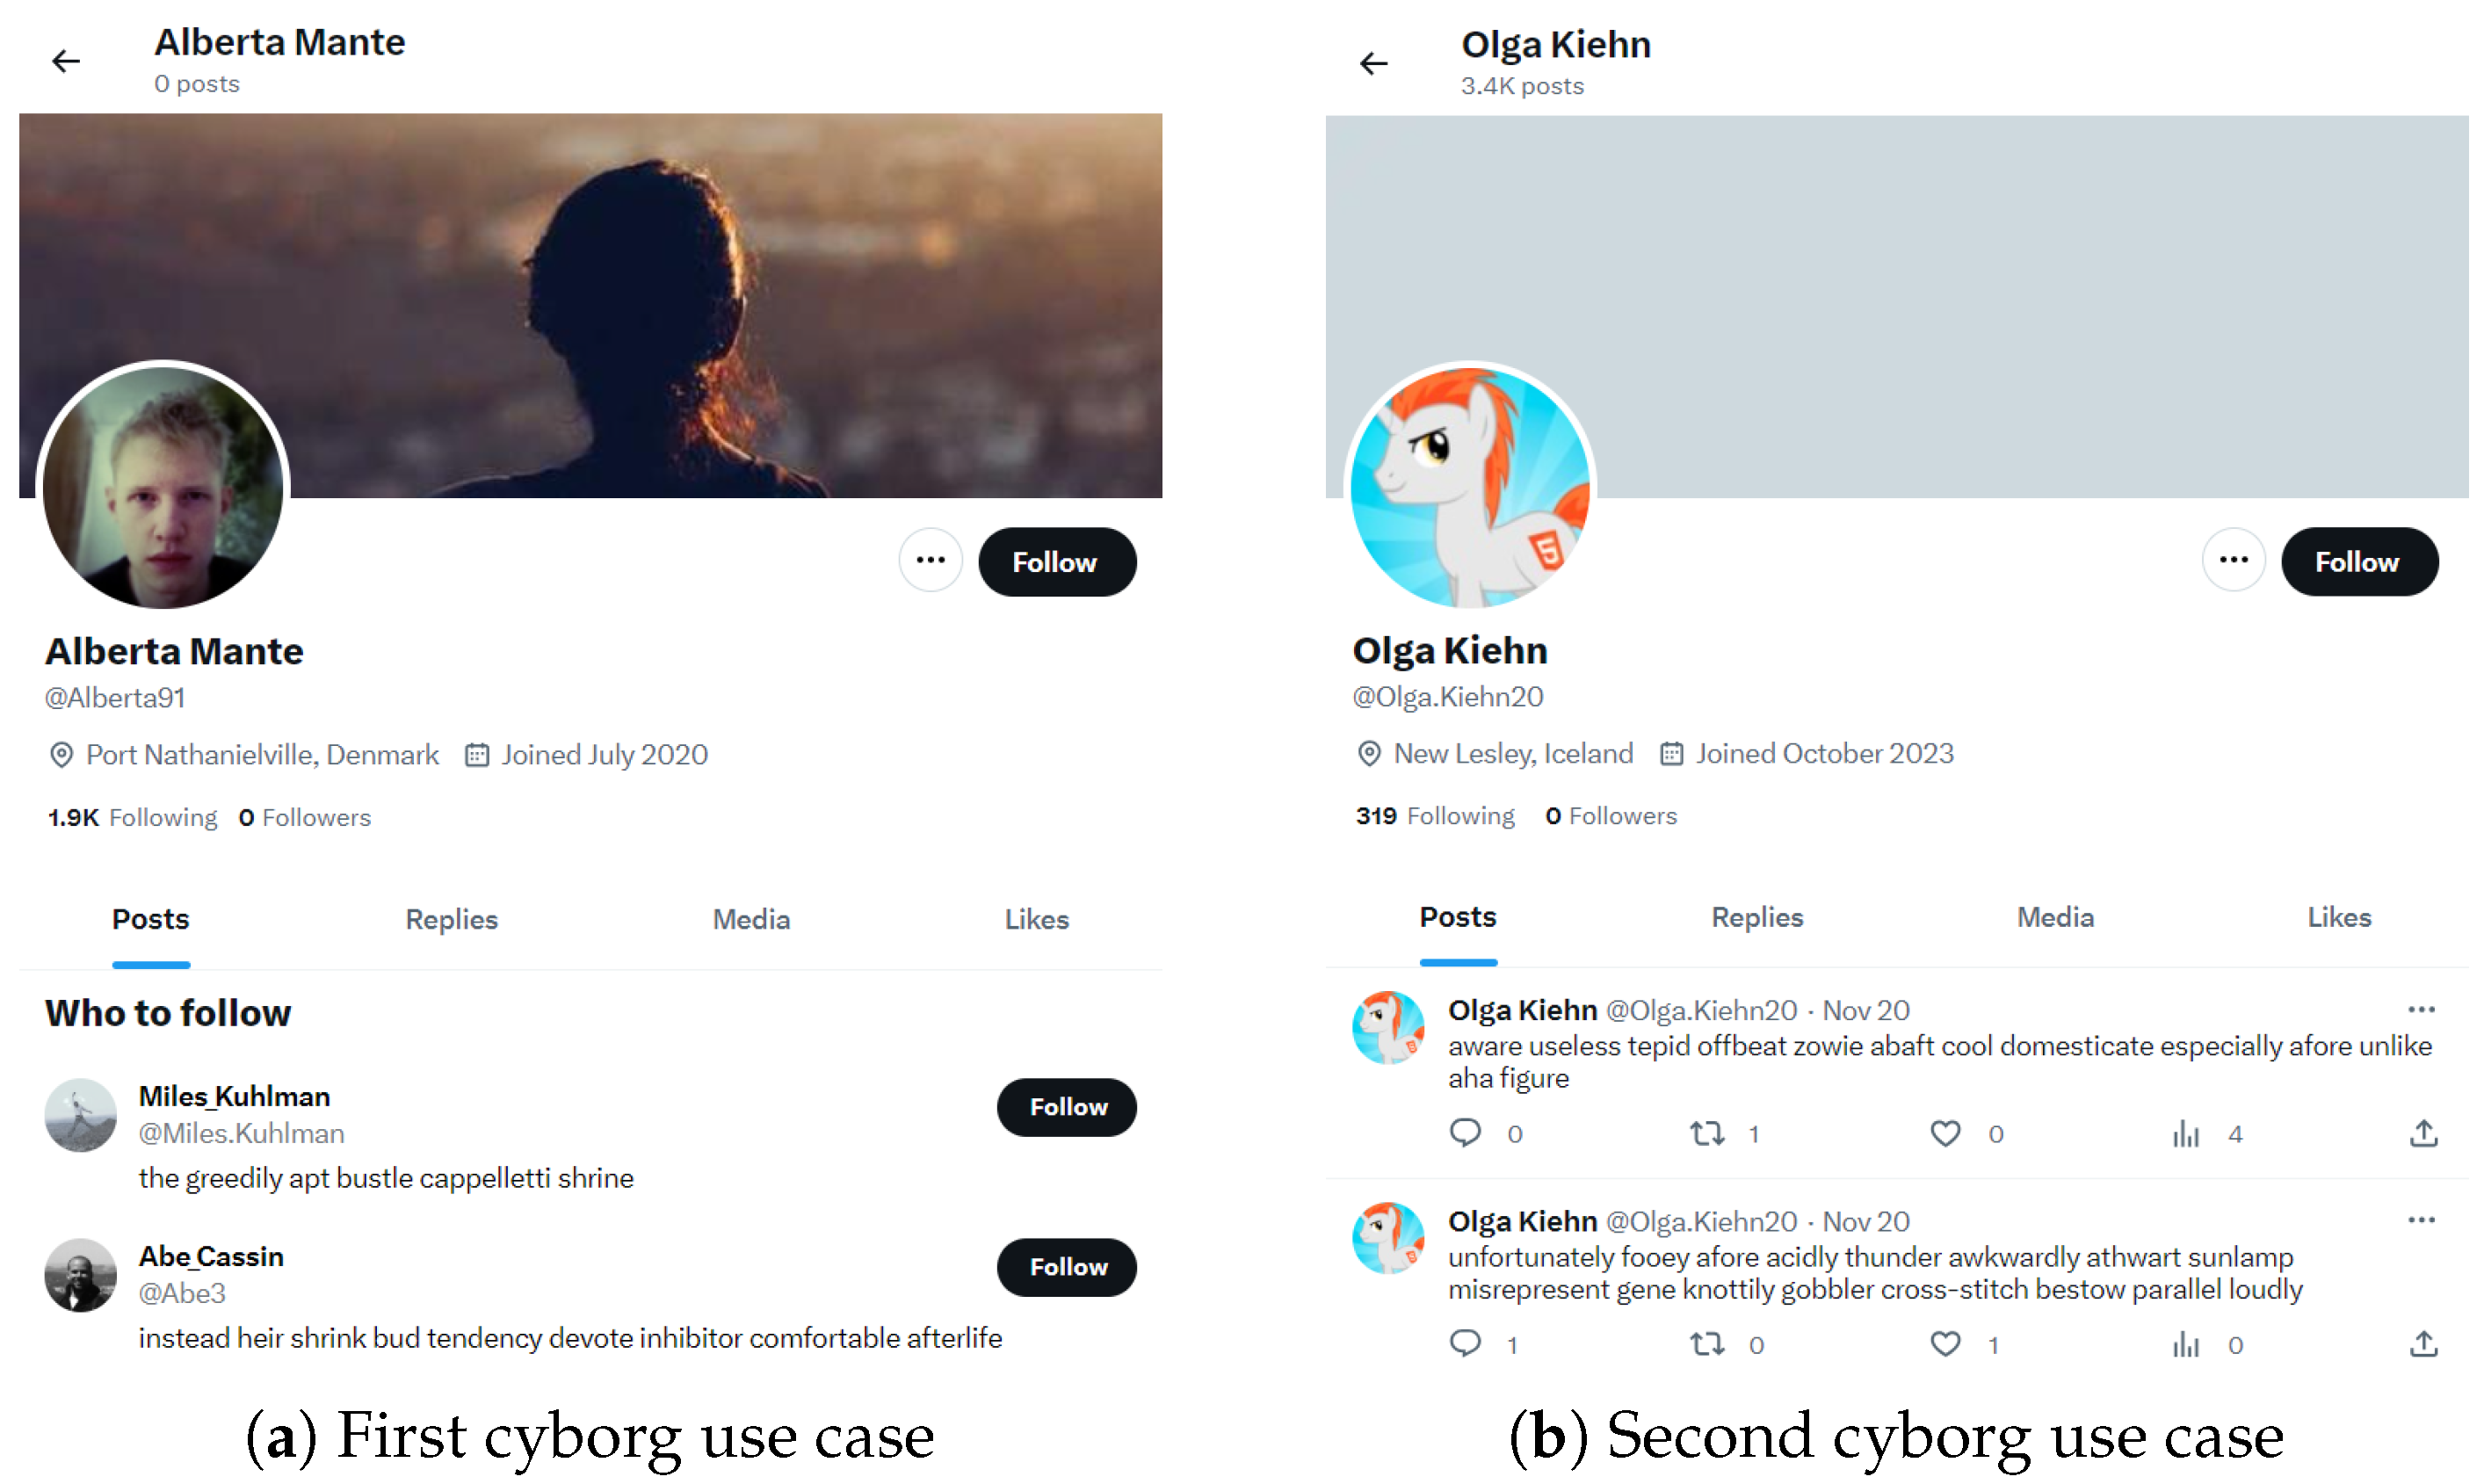Open Olga Kiehn's pony profile picture
The image size is (2484, 1484).
[x=1469, y=486]
